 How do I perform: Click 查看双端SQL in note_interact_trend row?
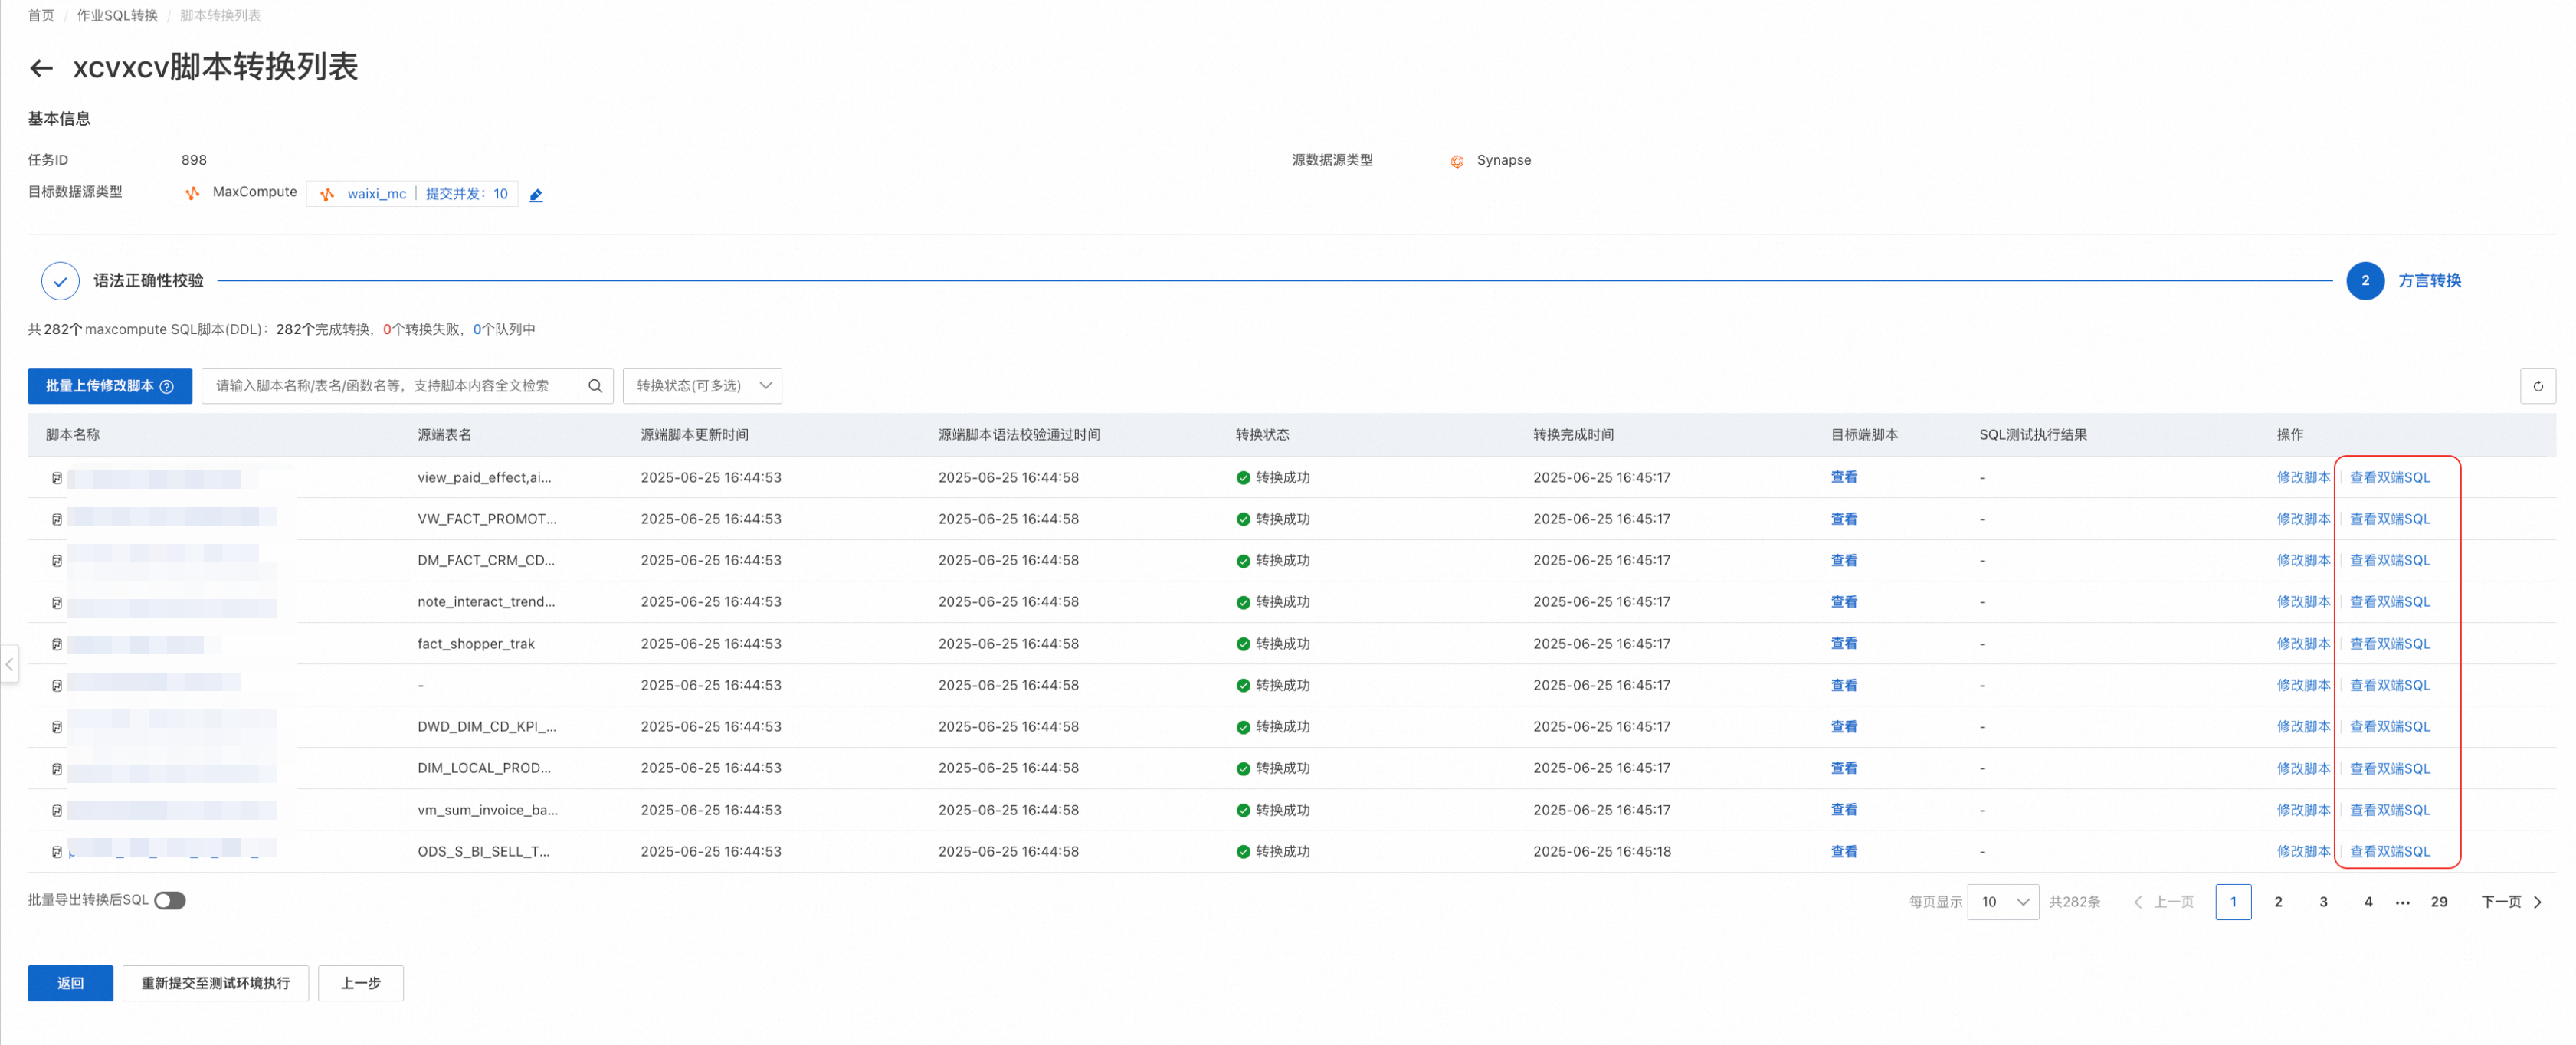coord(2389,603)
